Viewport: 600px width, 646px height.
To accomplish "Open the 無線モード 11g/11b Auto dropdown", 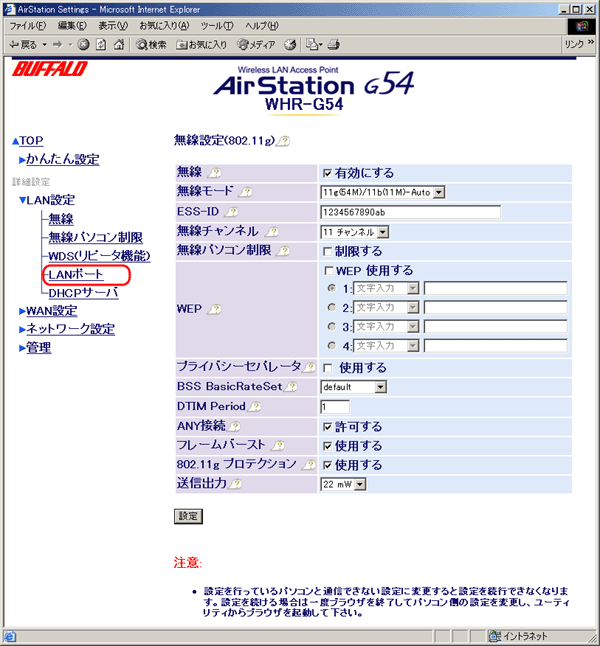I will [x=382, y=192].
